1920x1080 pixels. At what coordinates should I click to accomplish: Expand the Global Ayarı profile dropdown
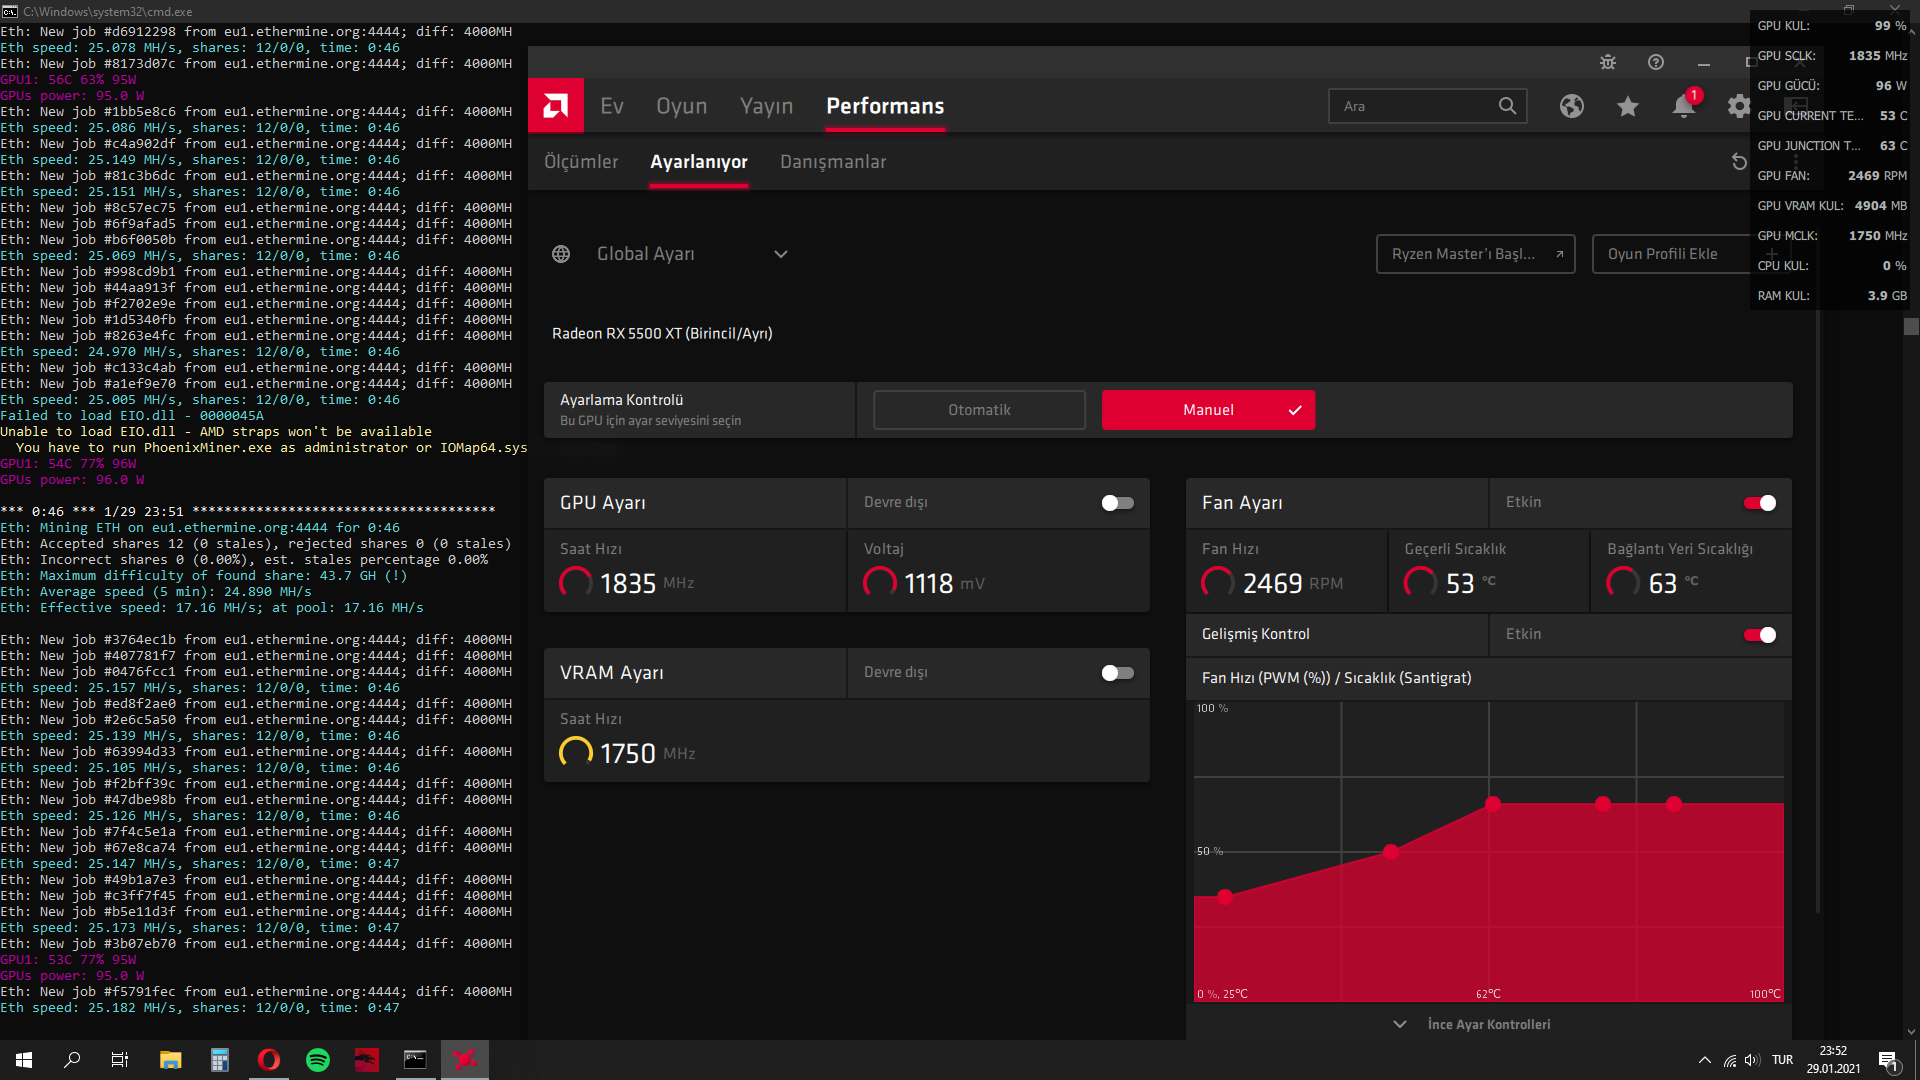781,254
